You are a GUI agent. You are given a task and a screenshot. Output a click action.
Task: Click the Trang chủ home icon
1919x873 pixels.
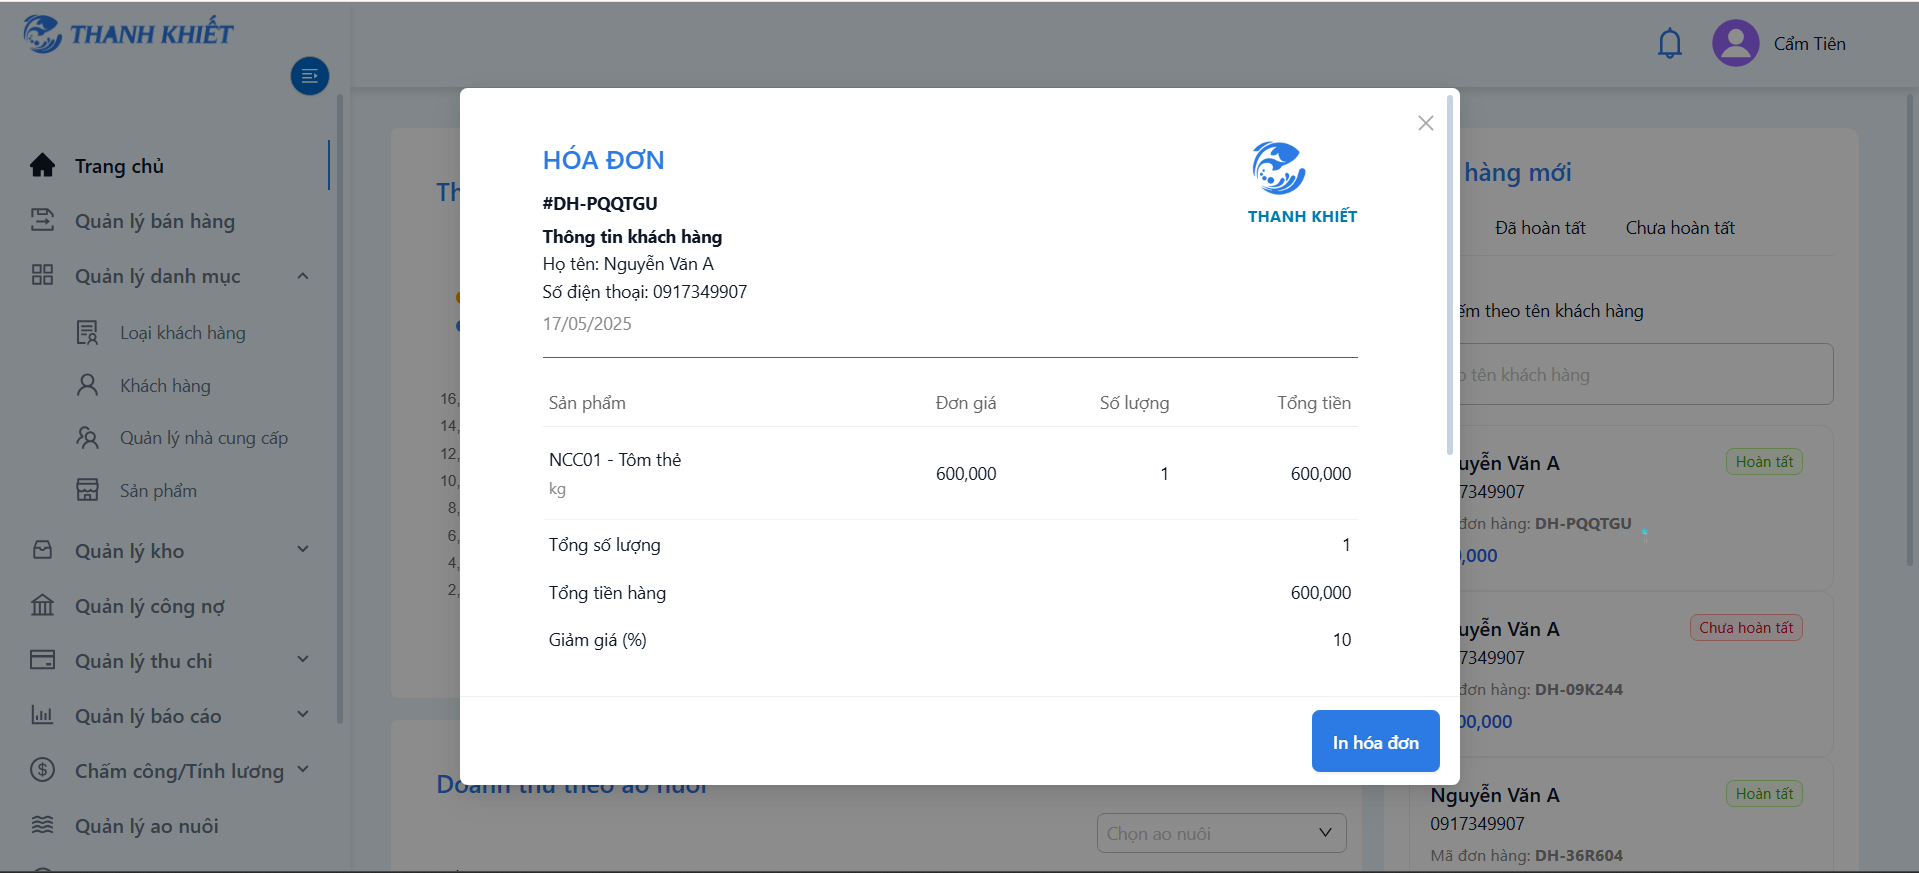tap(42, 165)
